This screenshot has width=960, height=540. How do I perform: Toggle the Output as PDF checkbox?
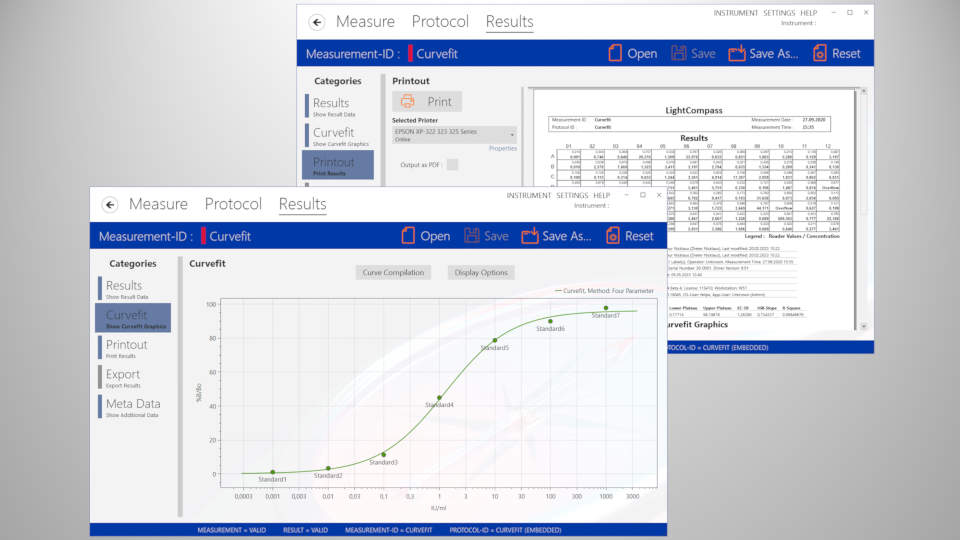point(452,165)
